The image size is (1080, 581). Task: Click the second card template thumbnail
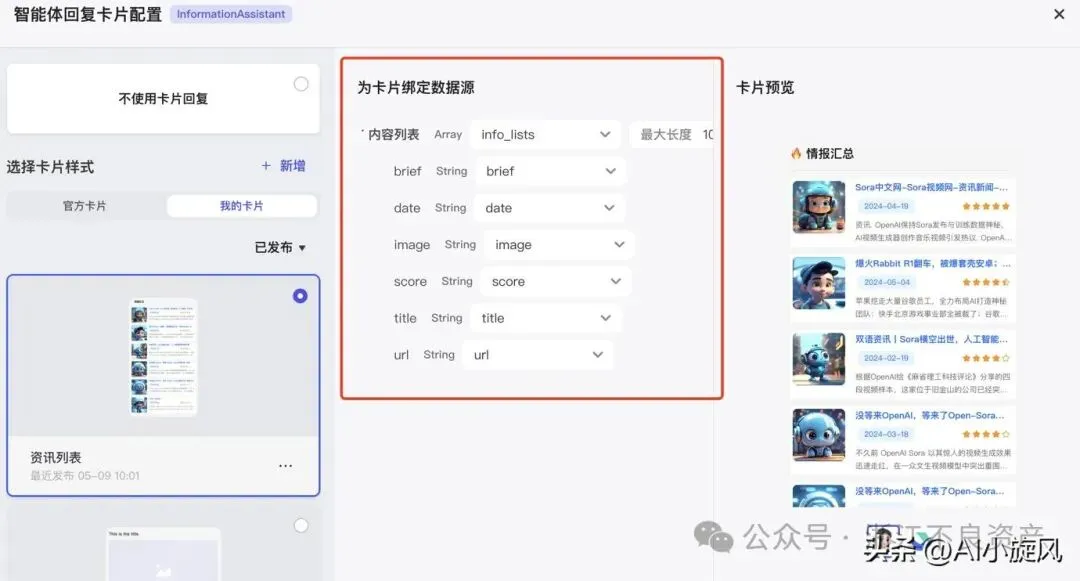point(163,554)
